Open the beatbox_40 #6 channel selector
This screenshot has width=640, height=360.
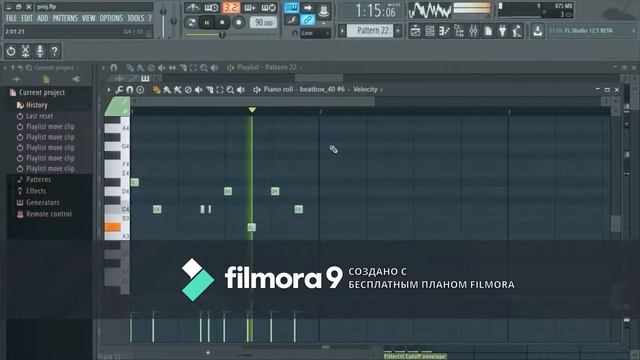[322, 89]
